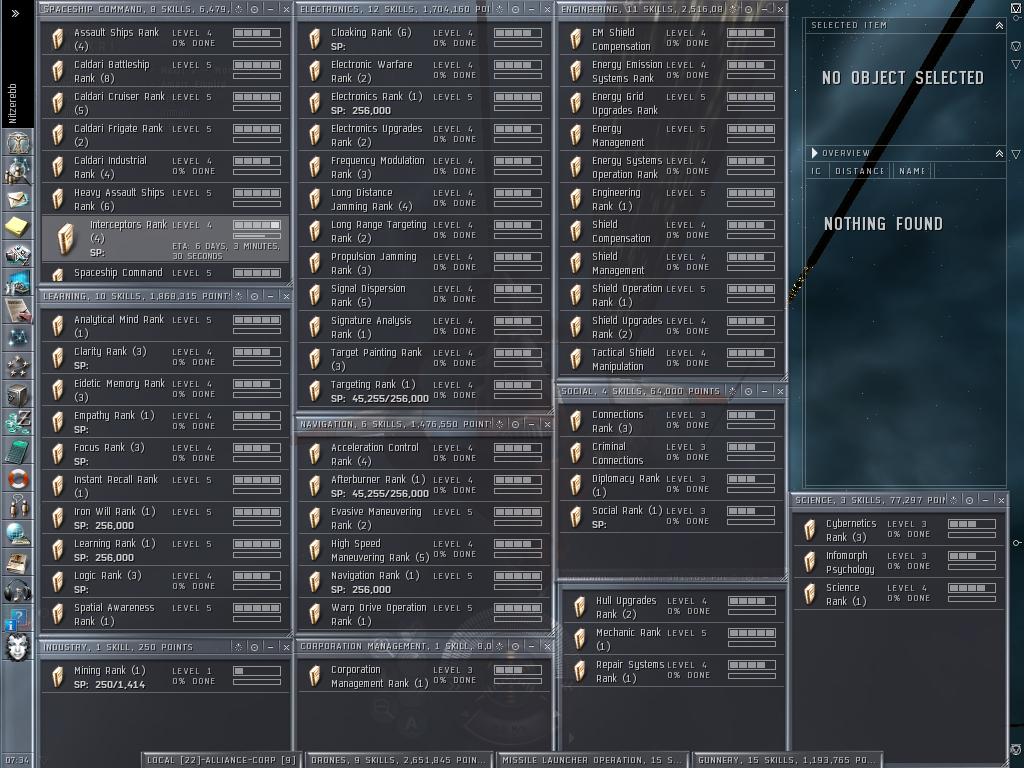This screenshot has height=768, width=1024.
Task: Collapse the Selected Item panel chevron
Action: pyautogui.click(x=999, y=25)
